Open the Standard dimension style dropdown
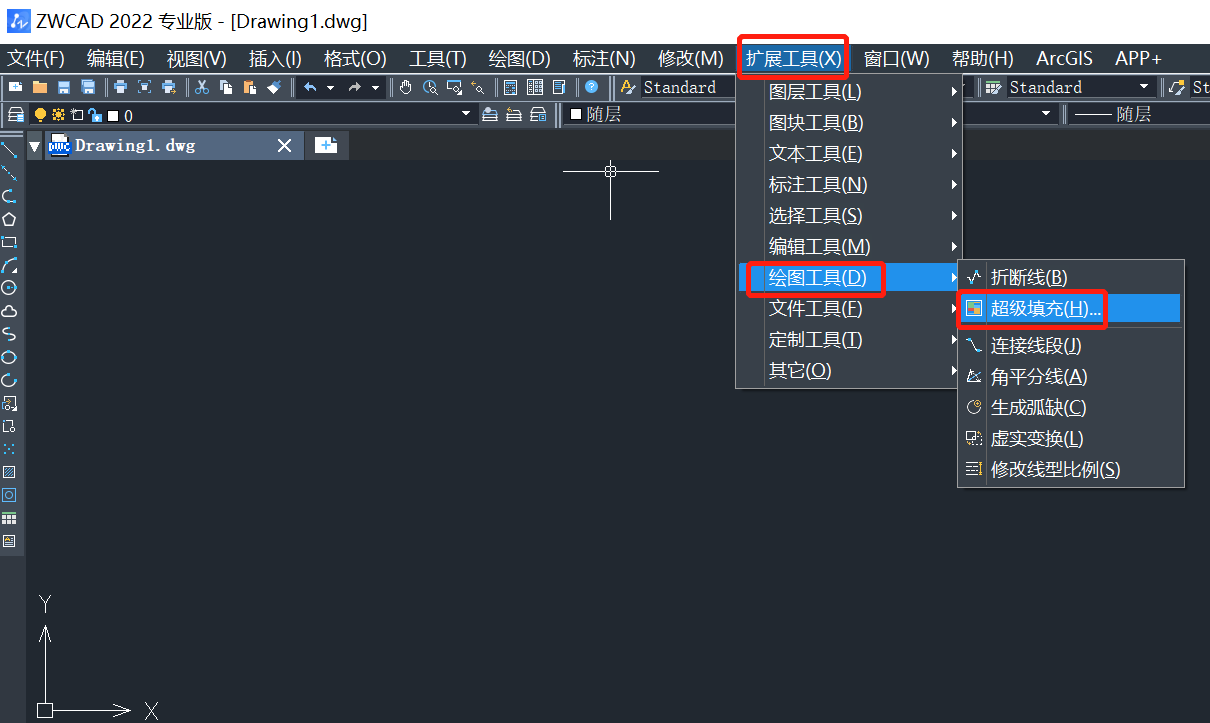The height and width of the screenshot is (723, 1210). coord(1145,87)
